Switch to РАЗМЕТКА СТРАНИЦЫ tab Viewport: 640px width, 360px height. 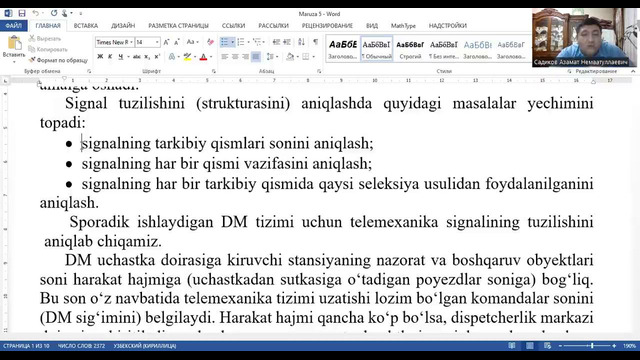tap(178, 25)
